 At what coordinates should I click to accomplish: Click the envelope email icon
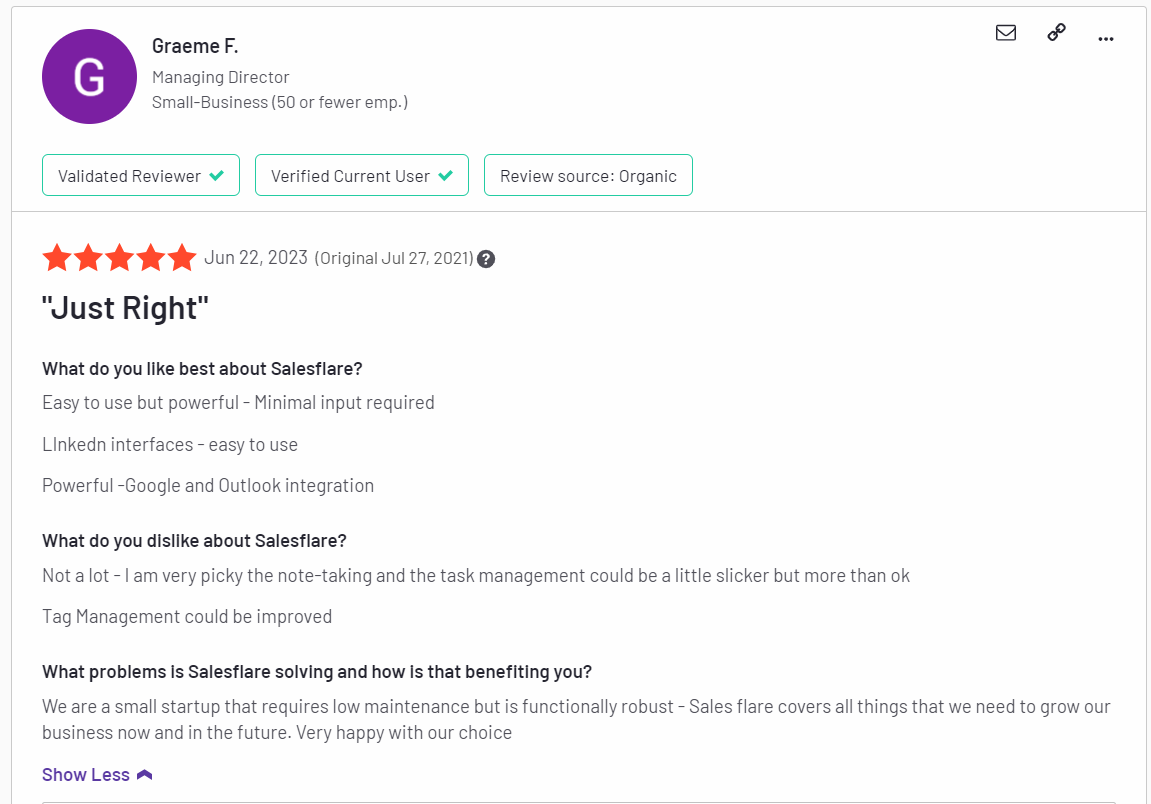tap(1006, 32)
